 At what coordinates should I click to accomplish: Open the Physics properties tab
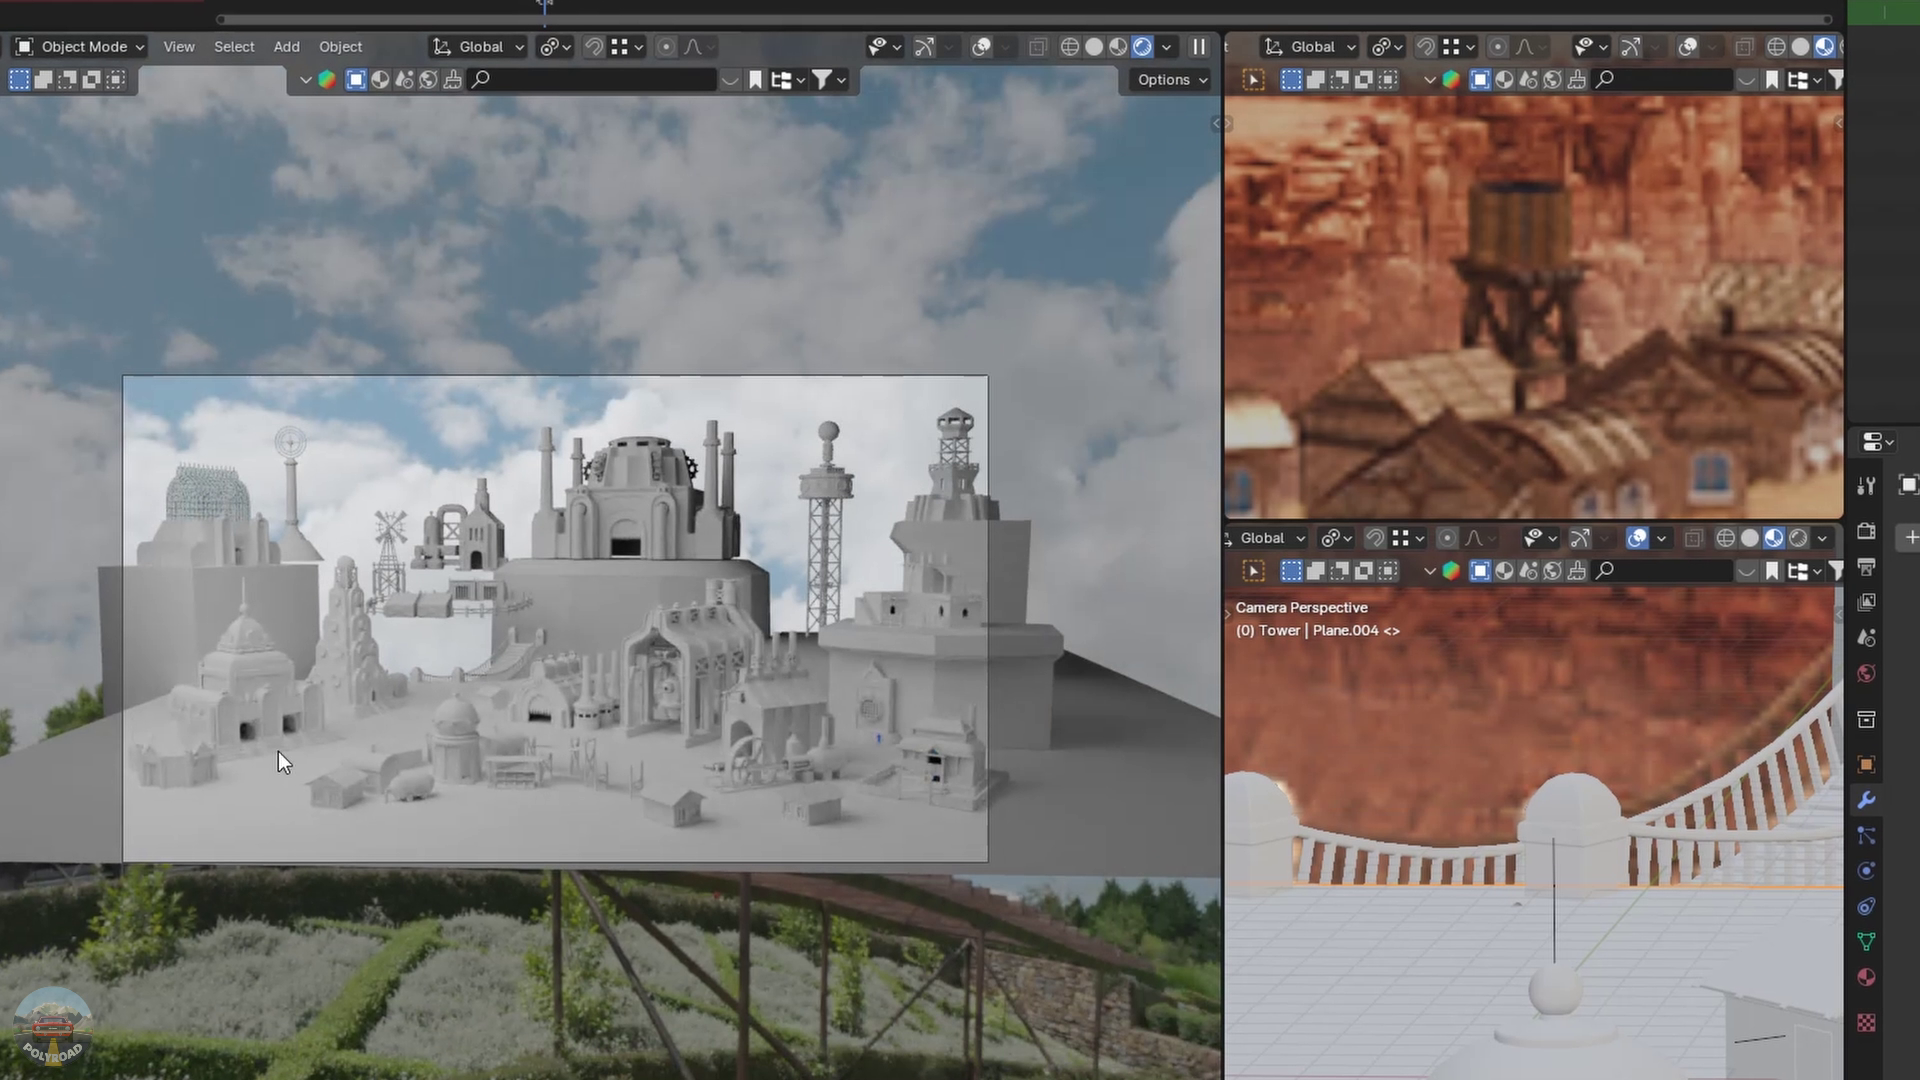point(1866,871)
